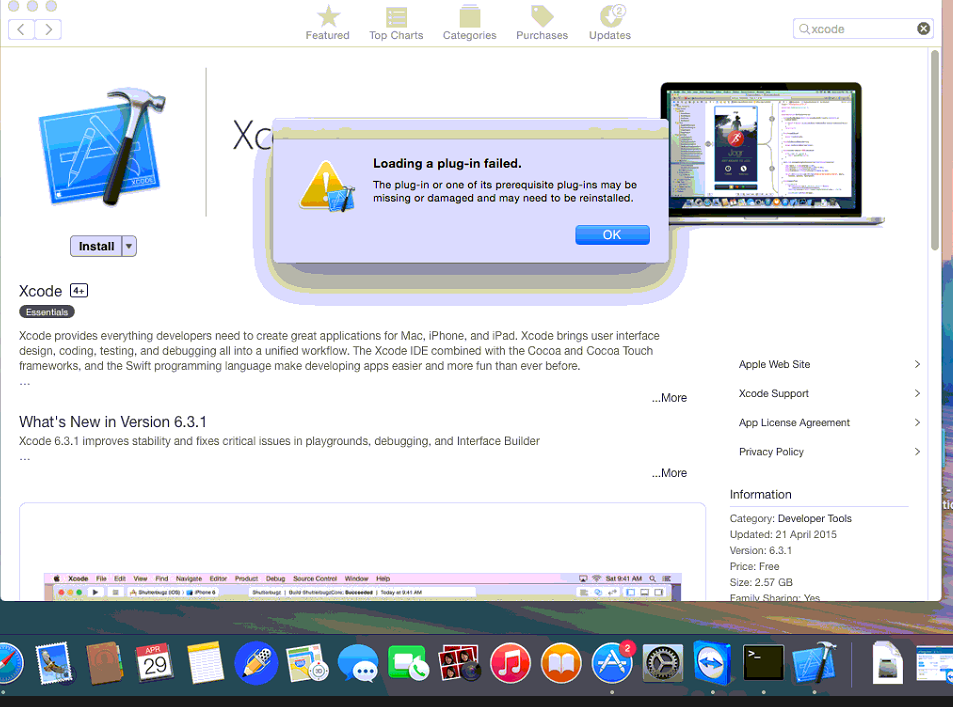Click the large Xcode app icon
953x707 pixels.
102,146
